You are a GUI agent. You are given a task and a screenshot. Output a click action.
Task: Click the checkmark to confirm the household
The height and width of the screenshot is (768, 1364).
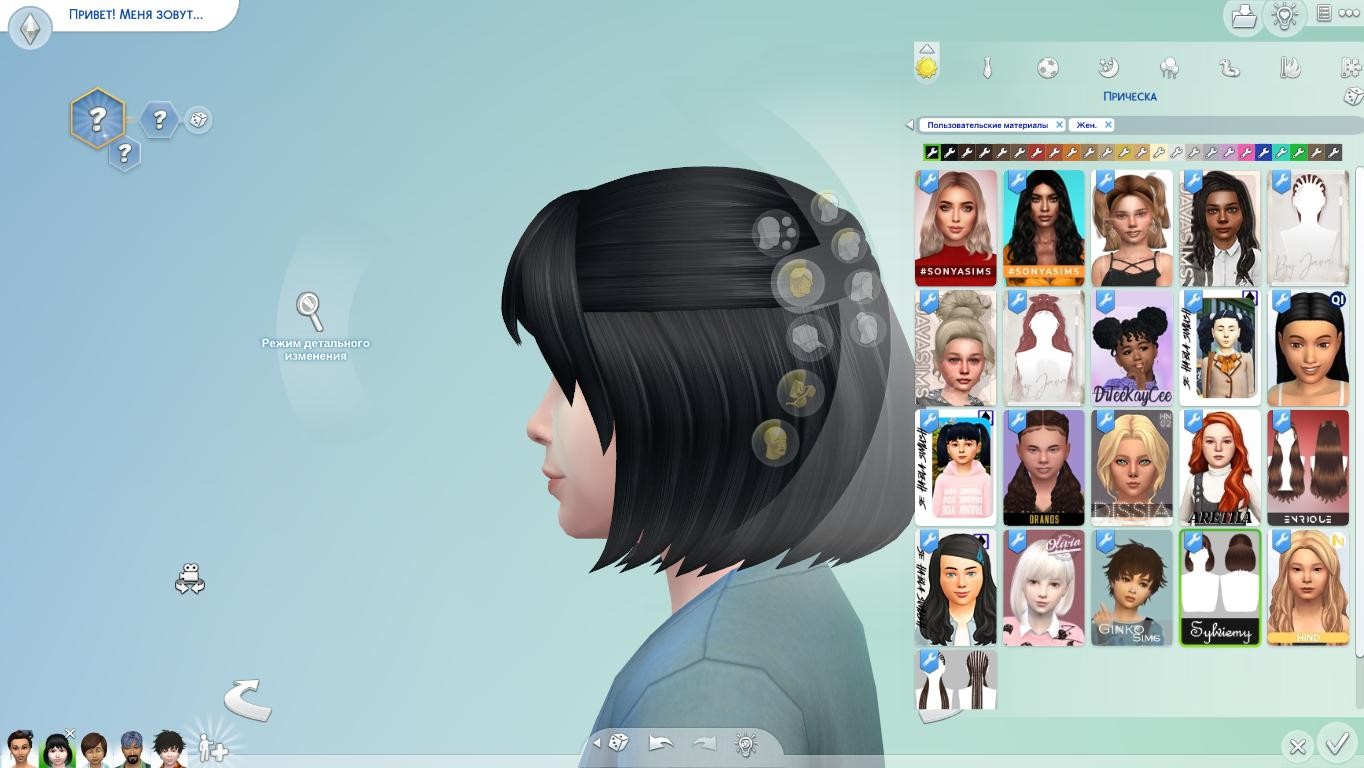tap(1337, 744)
